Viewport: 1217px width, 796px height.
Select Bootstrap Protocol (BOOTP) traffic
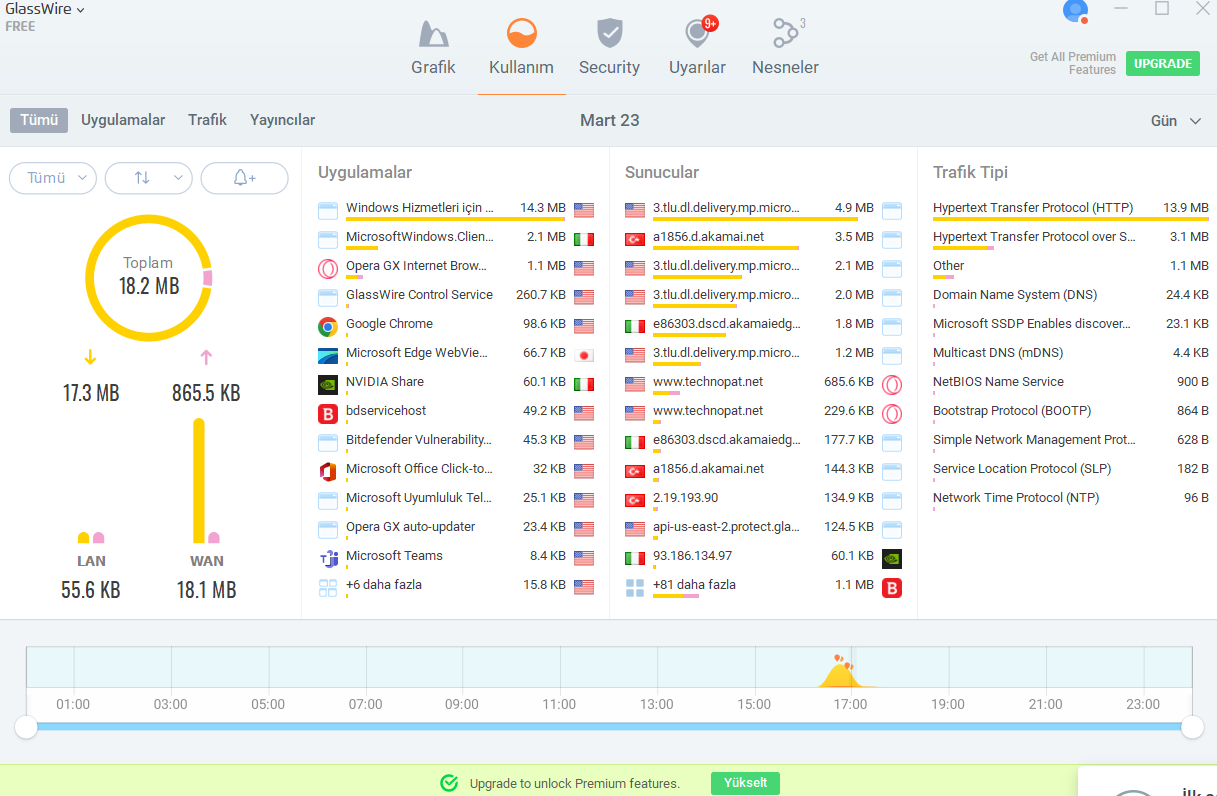point(1071,412)
